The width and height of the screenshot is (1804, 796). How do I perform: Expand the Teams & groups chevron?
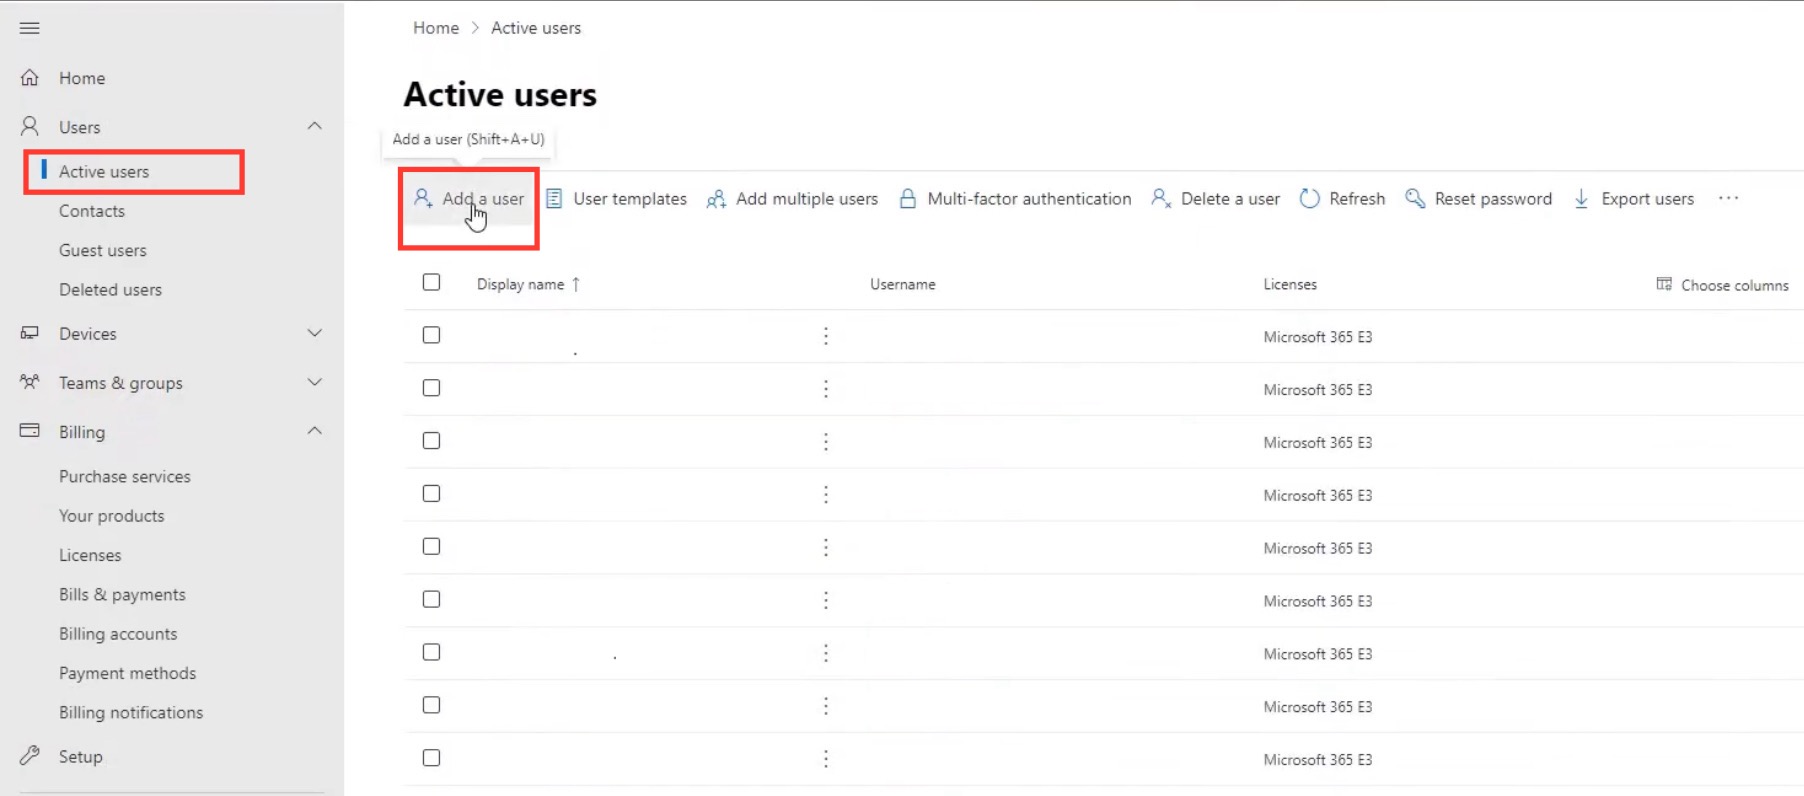coord(314,382)
